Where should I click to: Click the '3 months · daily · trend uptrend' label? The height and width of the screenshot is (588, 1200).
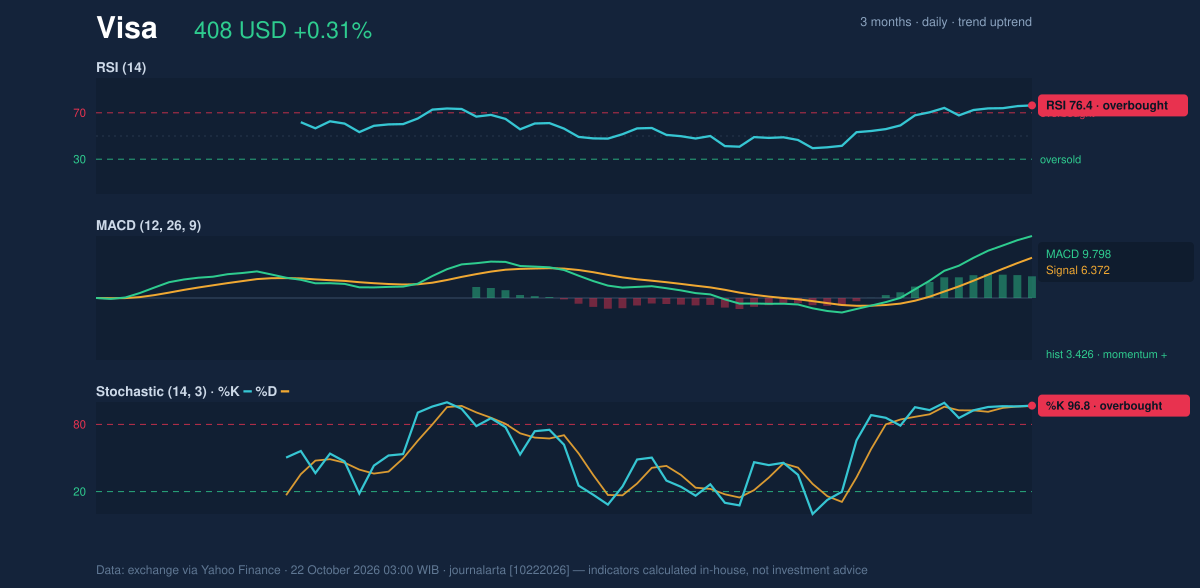click(x=946, y=22)
